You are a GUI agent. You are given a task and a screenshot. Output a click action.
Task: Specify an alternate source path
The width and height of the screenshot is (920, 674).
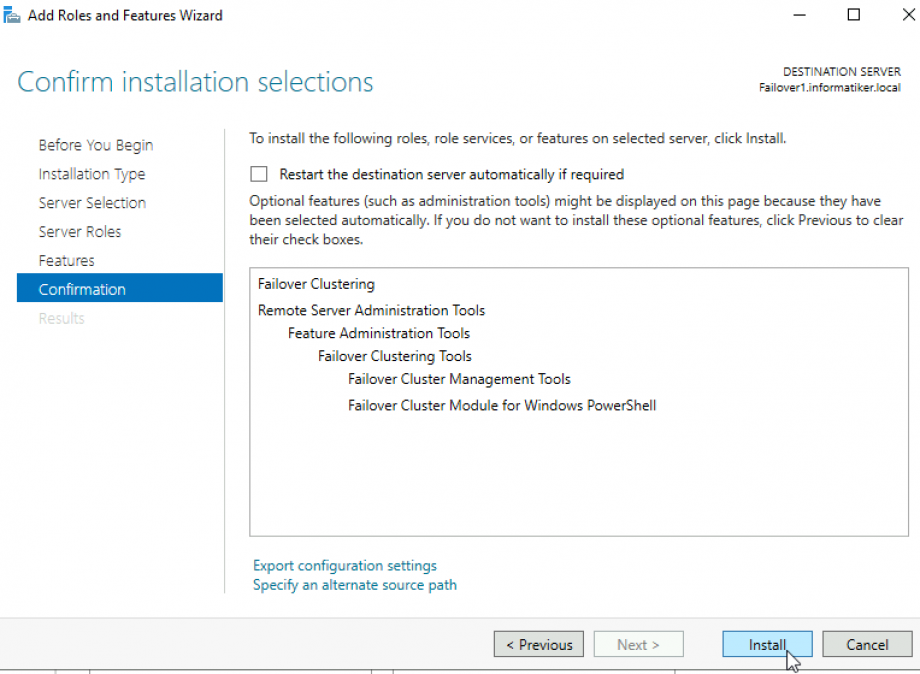pyautogui.click(x=354, y=584)
